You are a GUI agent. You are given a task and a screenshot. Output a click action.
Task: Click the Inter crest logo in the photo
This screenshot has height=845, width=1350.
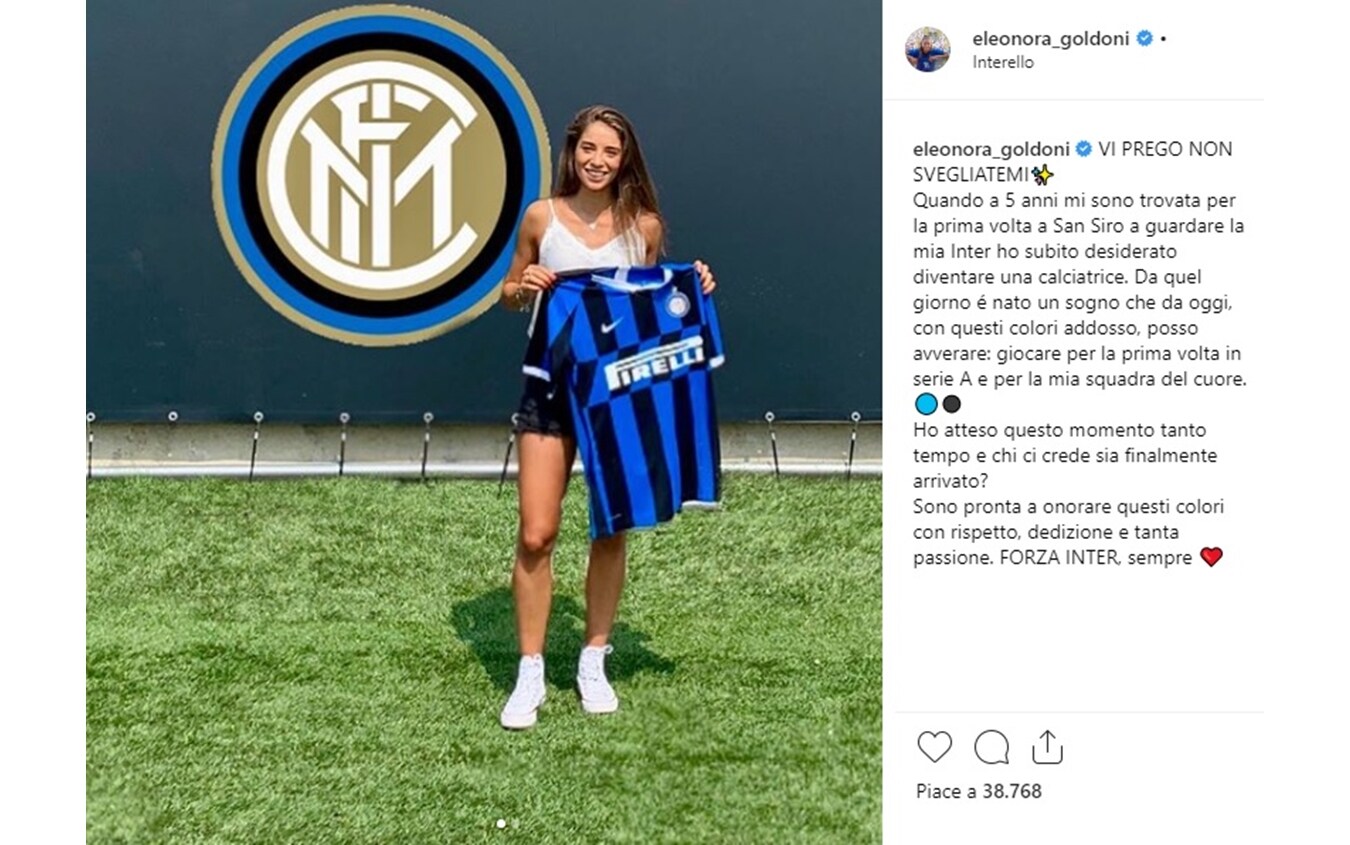381,174
